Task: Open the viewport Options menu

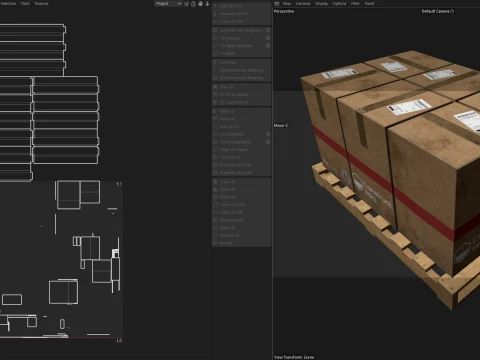Action: pyautogui.click(x=339, y=4)
